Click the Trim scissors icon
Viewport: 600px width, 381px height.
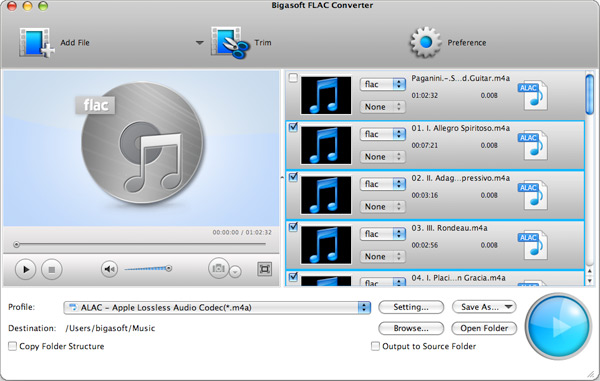click(229, 42)
